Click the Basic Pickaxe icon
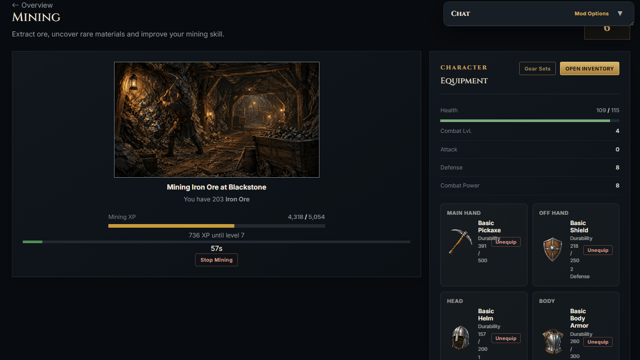 [x=460, y=242]
